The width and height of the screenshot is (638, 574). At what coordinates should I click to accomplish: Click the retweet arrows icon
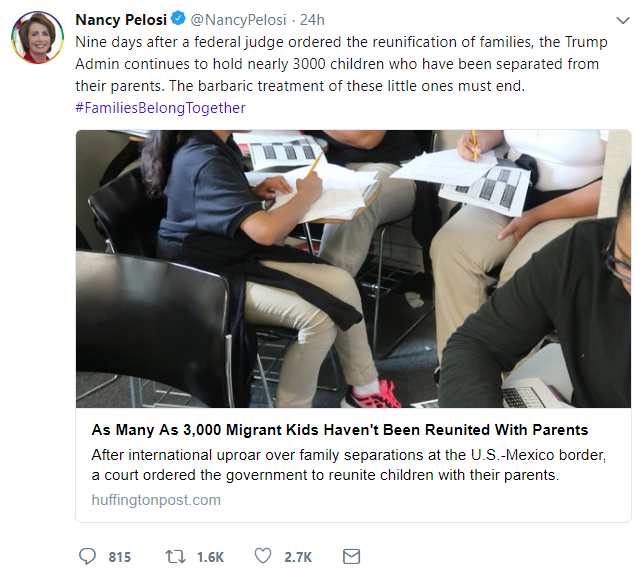(x=177, y=556)
